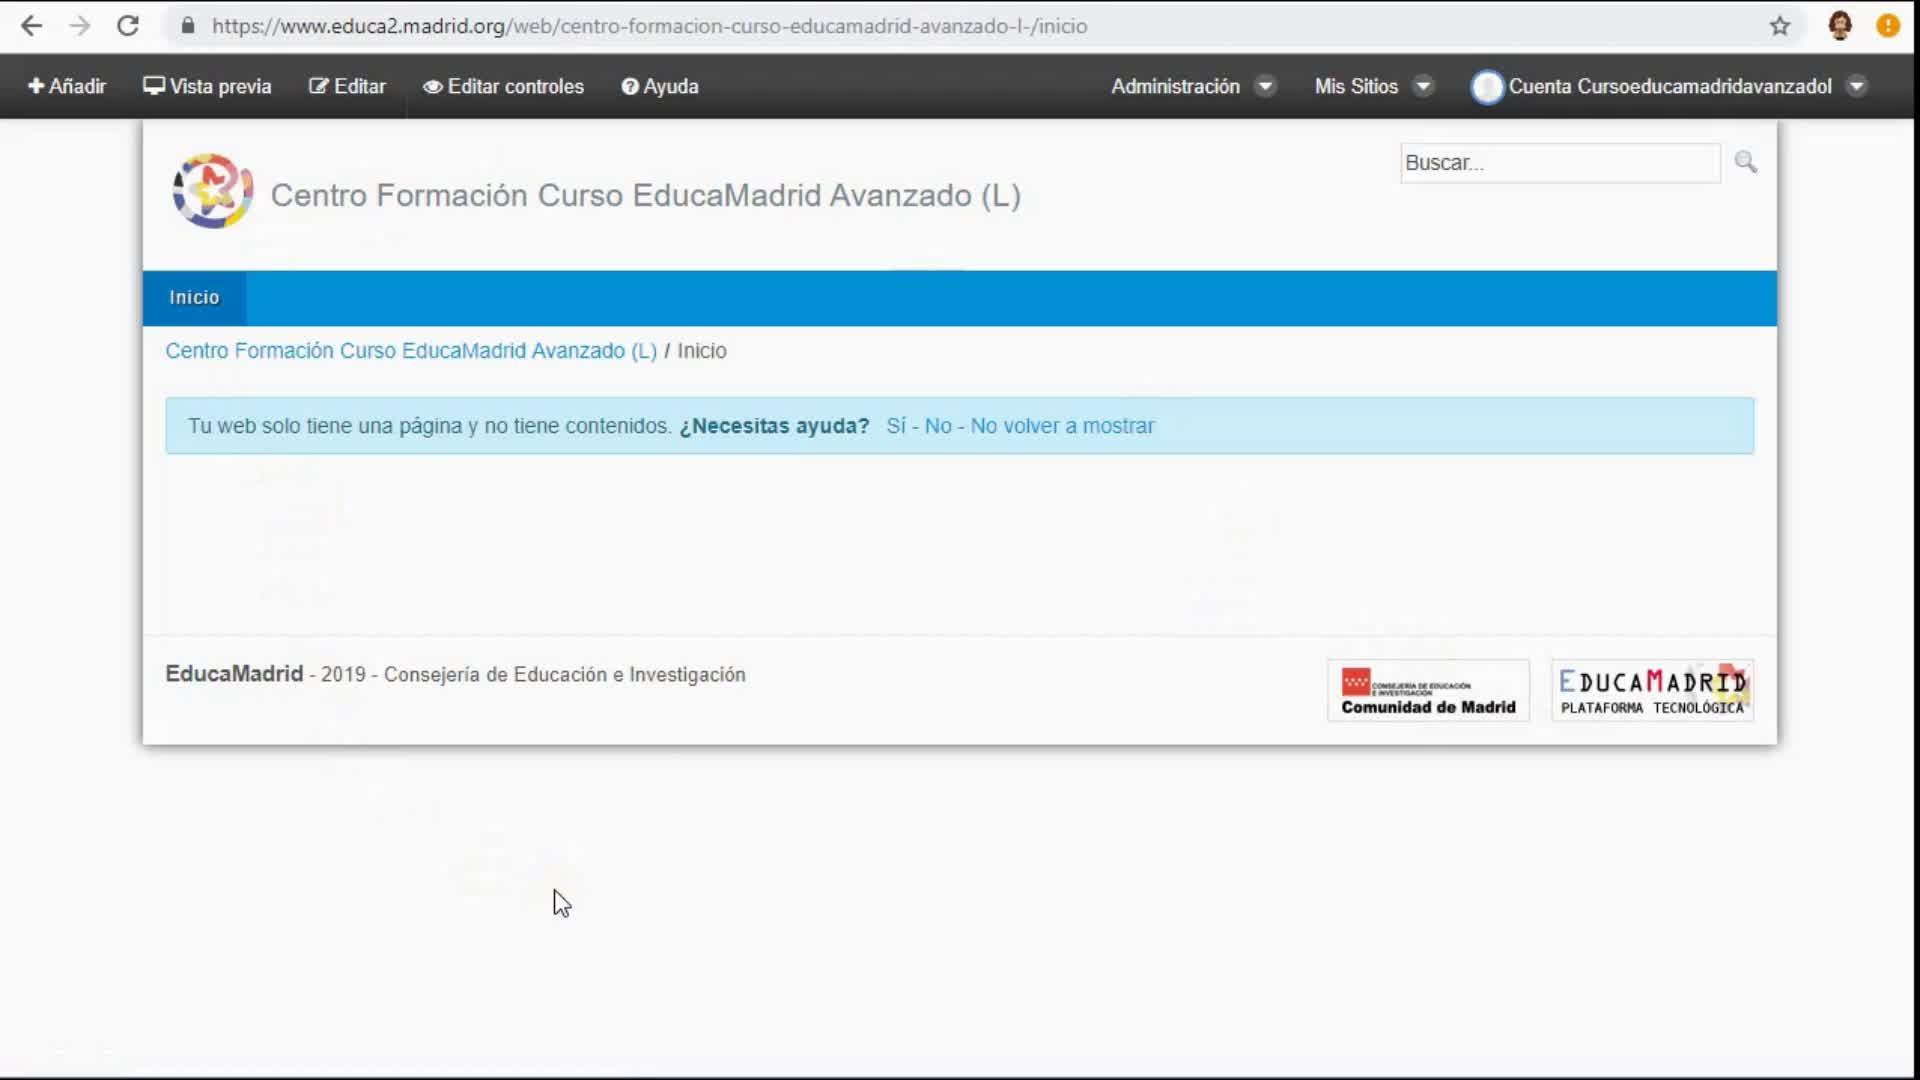
Task: Open the Ayuda help option
Action: [x=660, y=87]
